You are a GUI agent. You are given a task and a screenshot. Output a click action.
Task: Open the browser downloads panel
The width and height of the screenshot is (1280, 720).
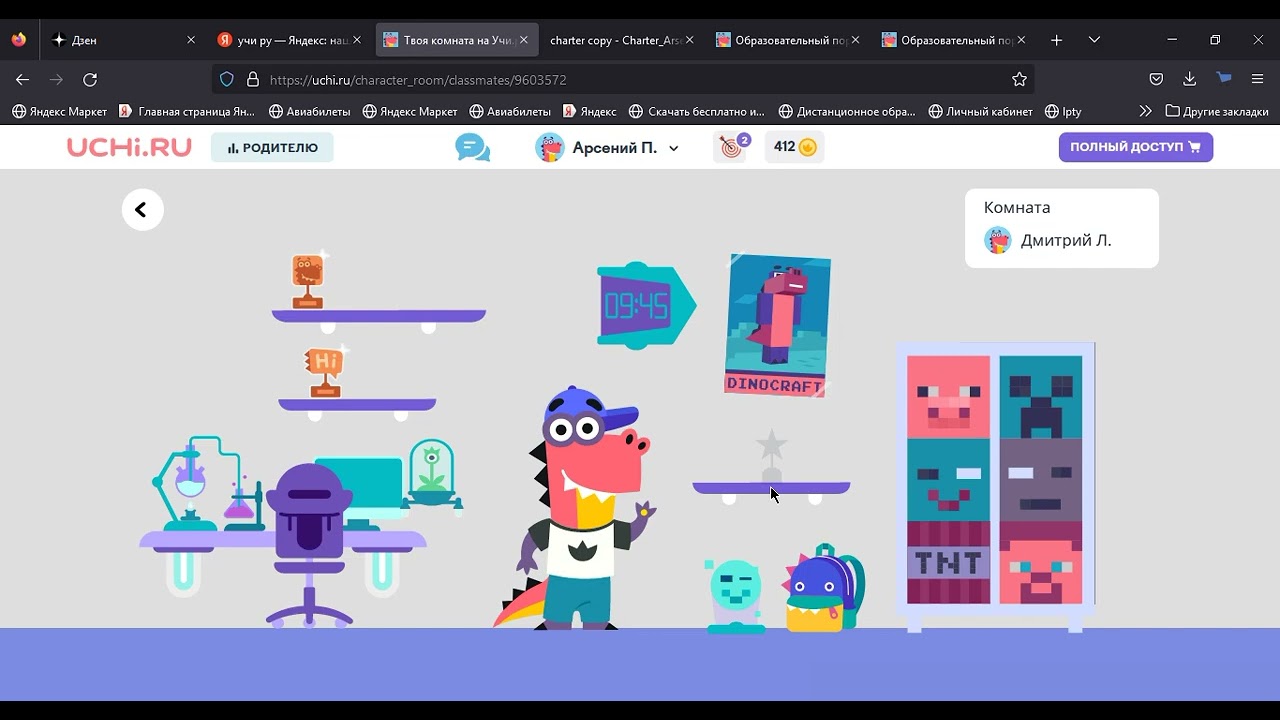click(1189, 79)
